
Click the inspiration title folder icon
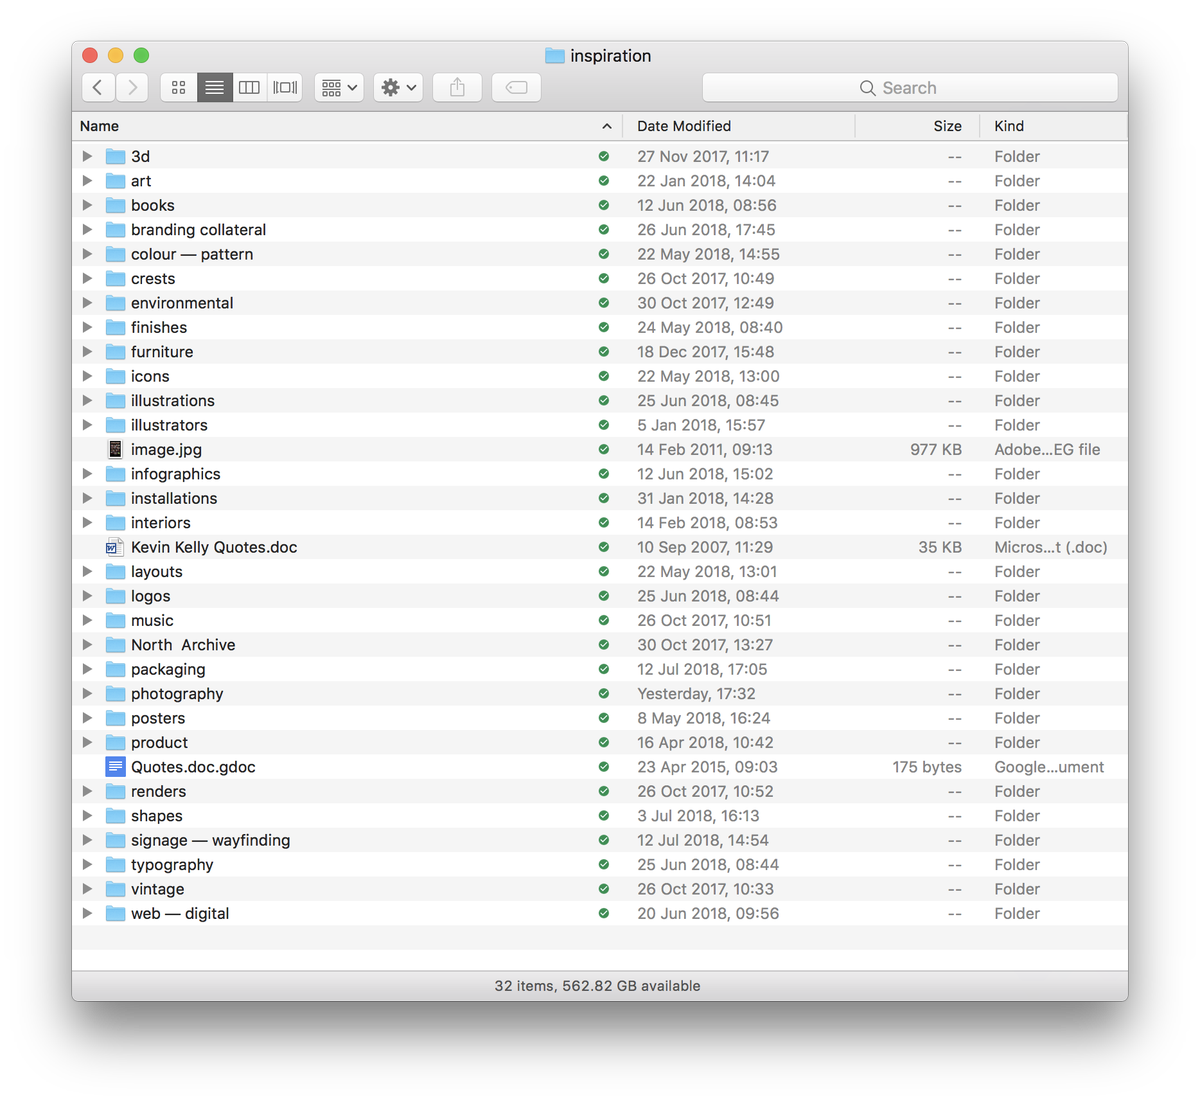[555, 56]
